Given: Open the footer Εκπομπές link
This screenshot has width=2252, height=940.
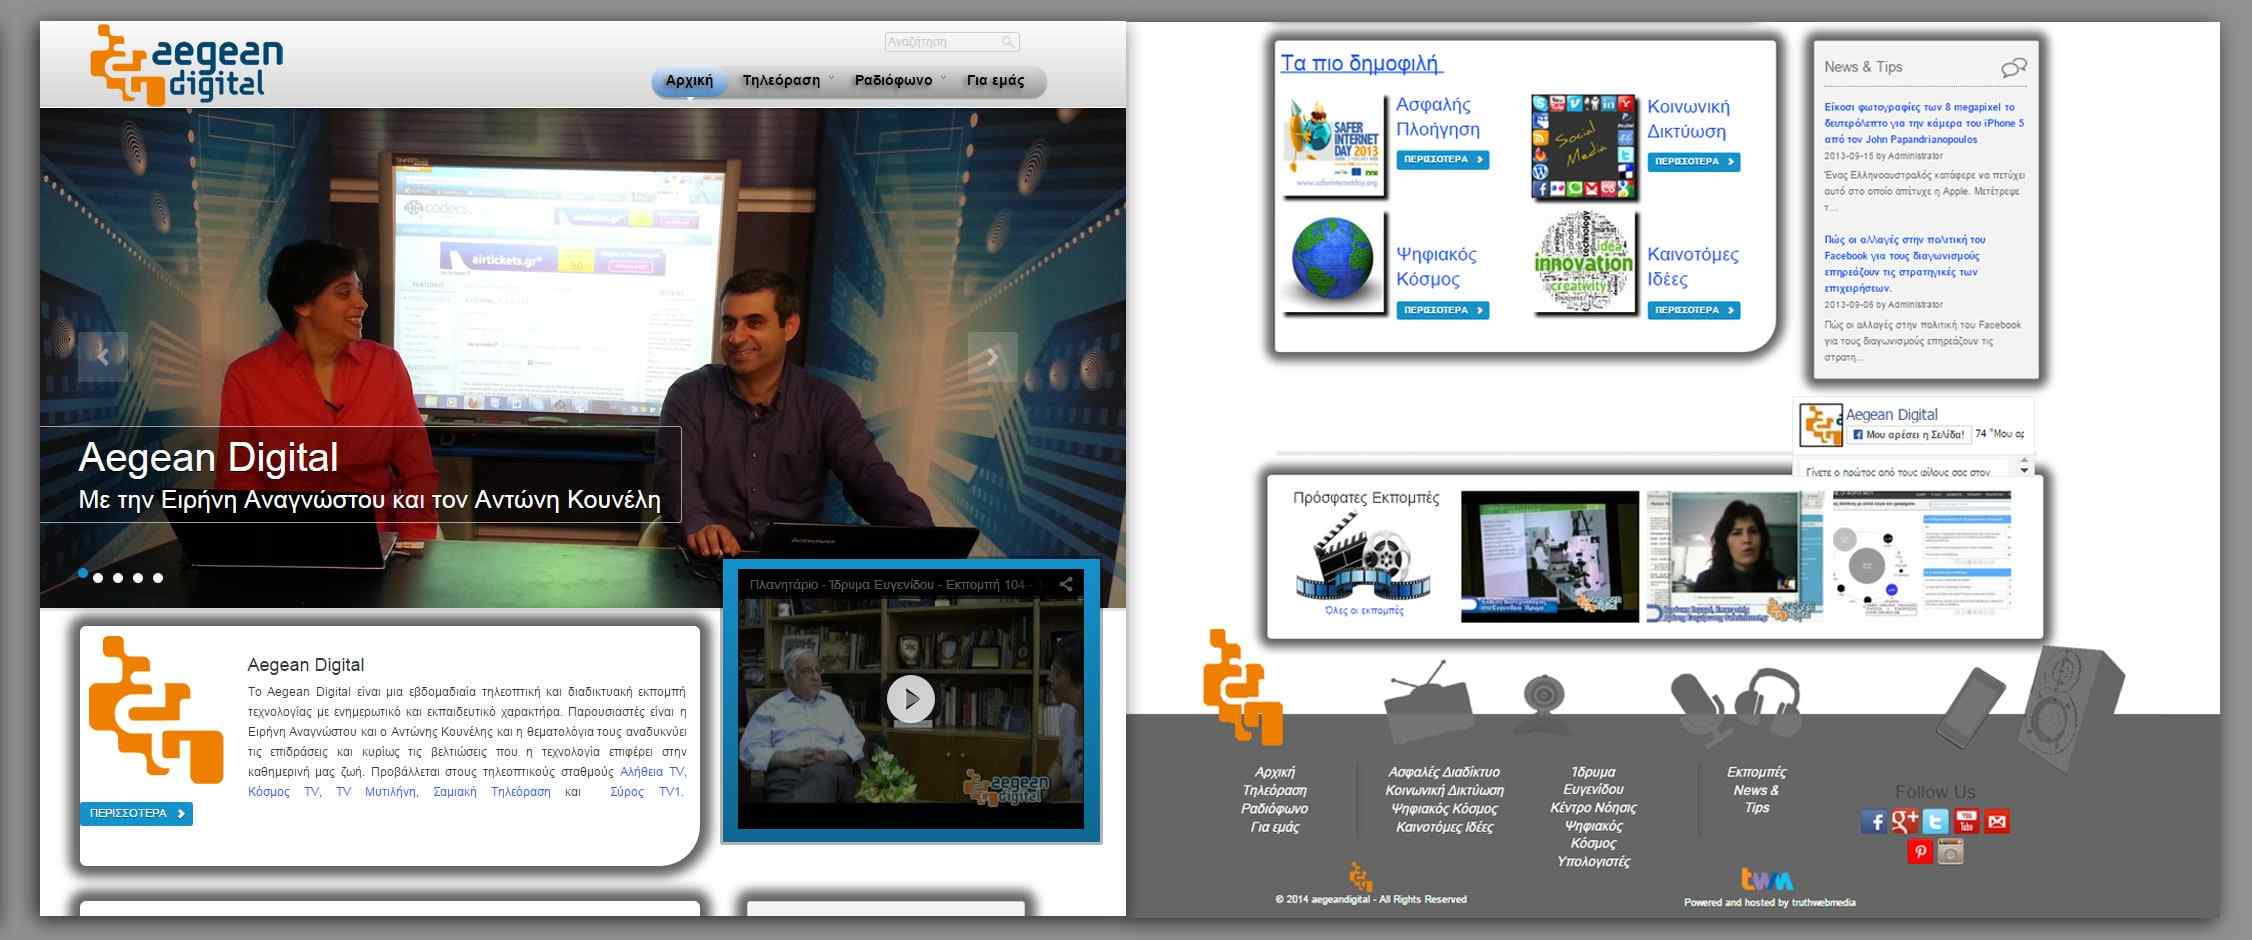Looking at the screenshot, I should (1756, 772).
